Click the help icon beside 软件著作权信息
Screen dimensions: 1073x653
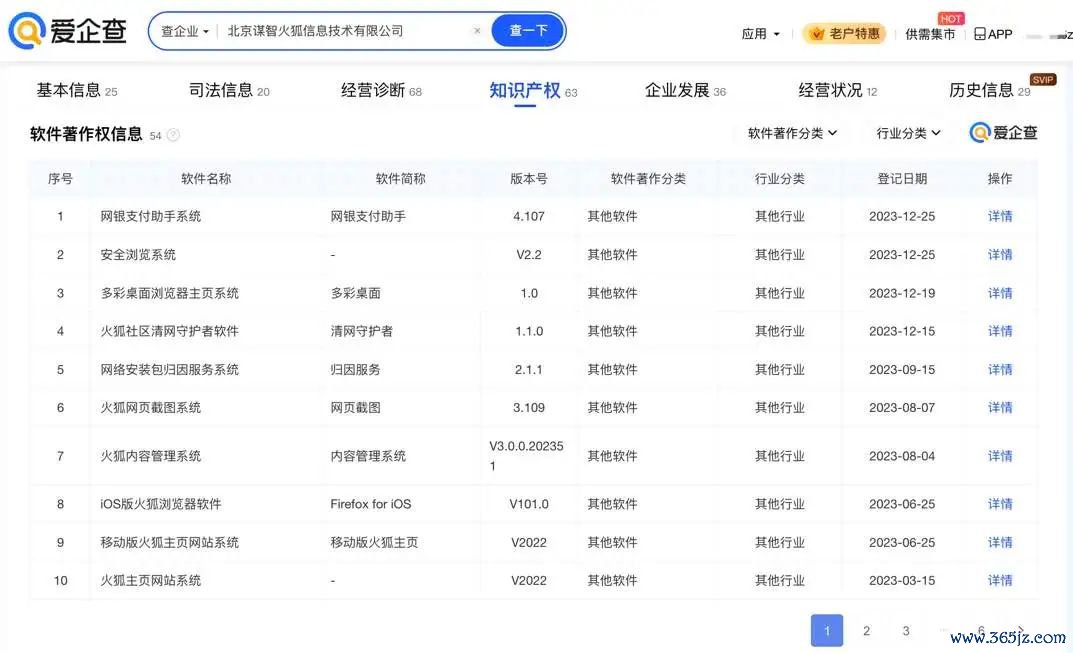coord(173,135)
